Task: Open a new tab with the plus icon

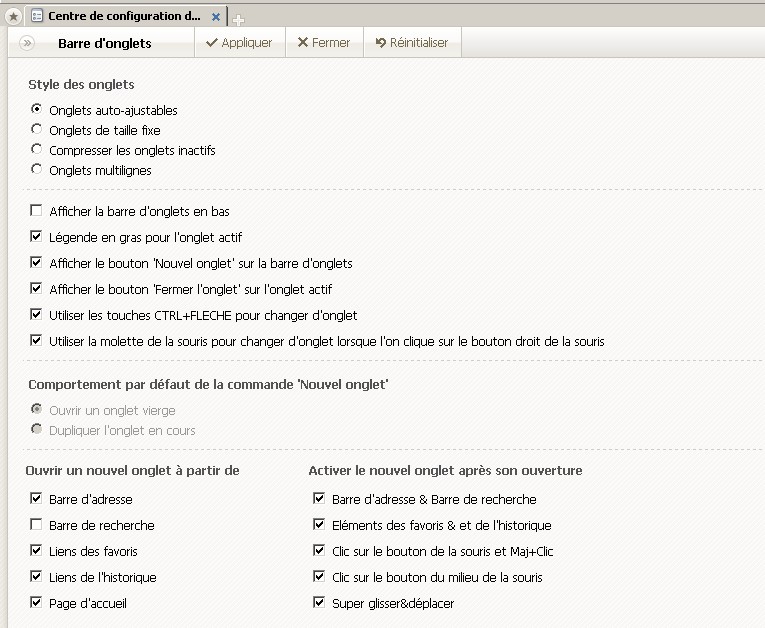Action: point(238,20)
